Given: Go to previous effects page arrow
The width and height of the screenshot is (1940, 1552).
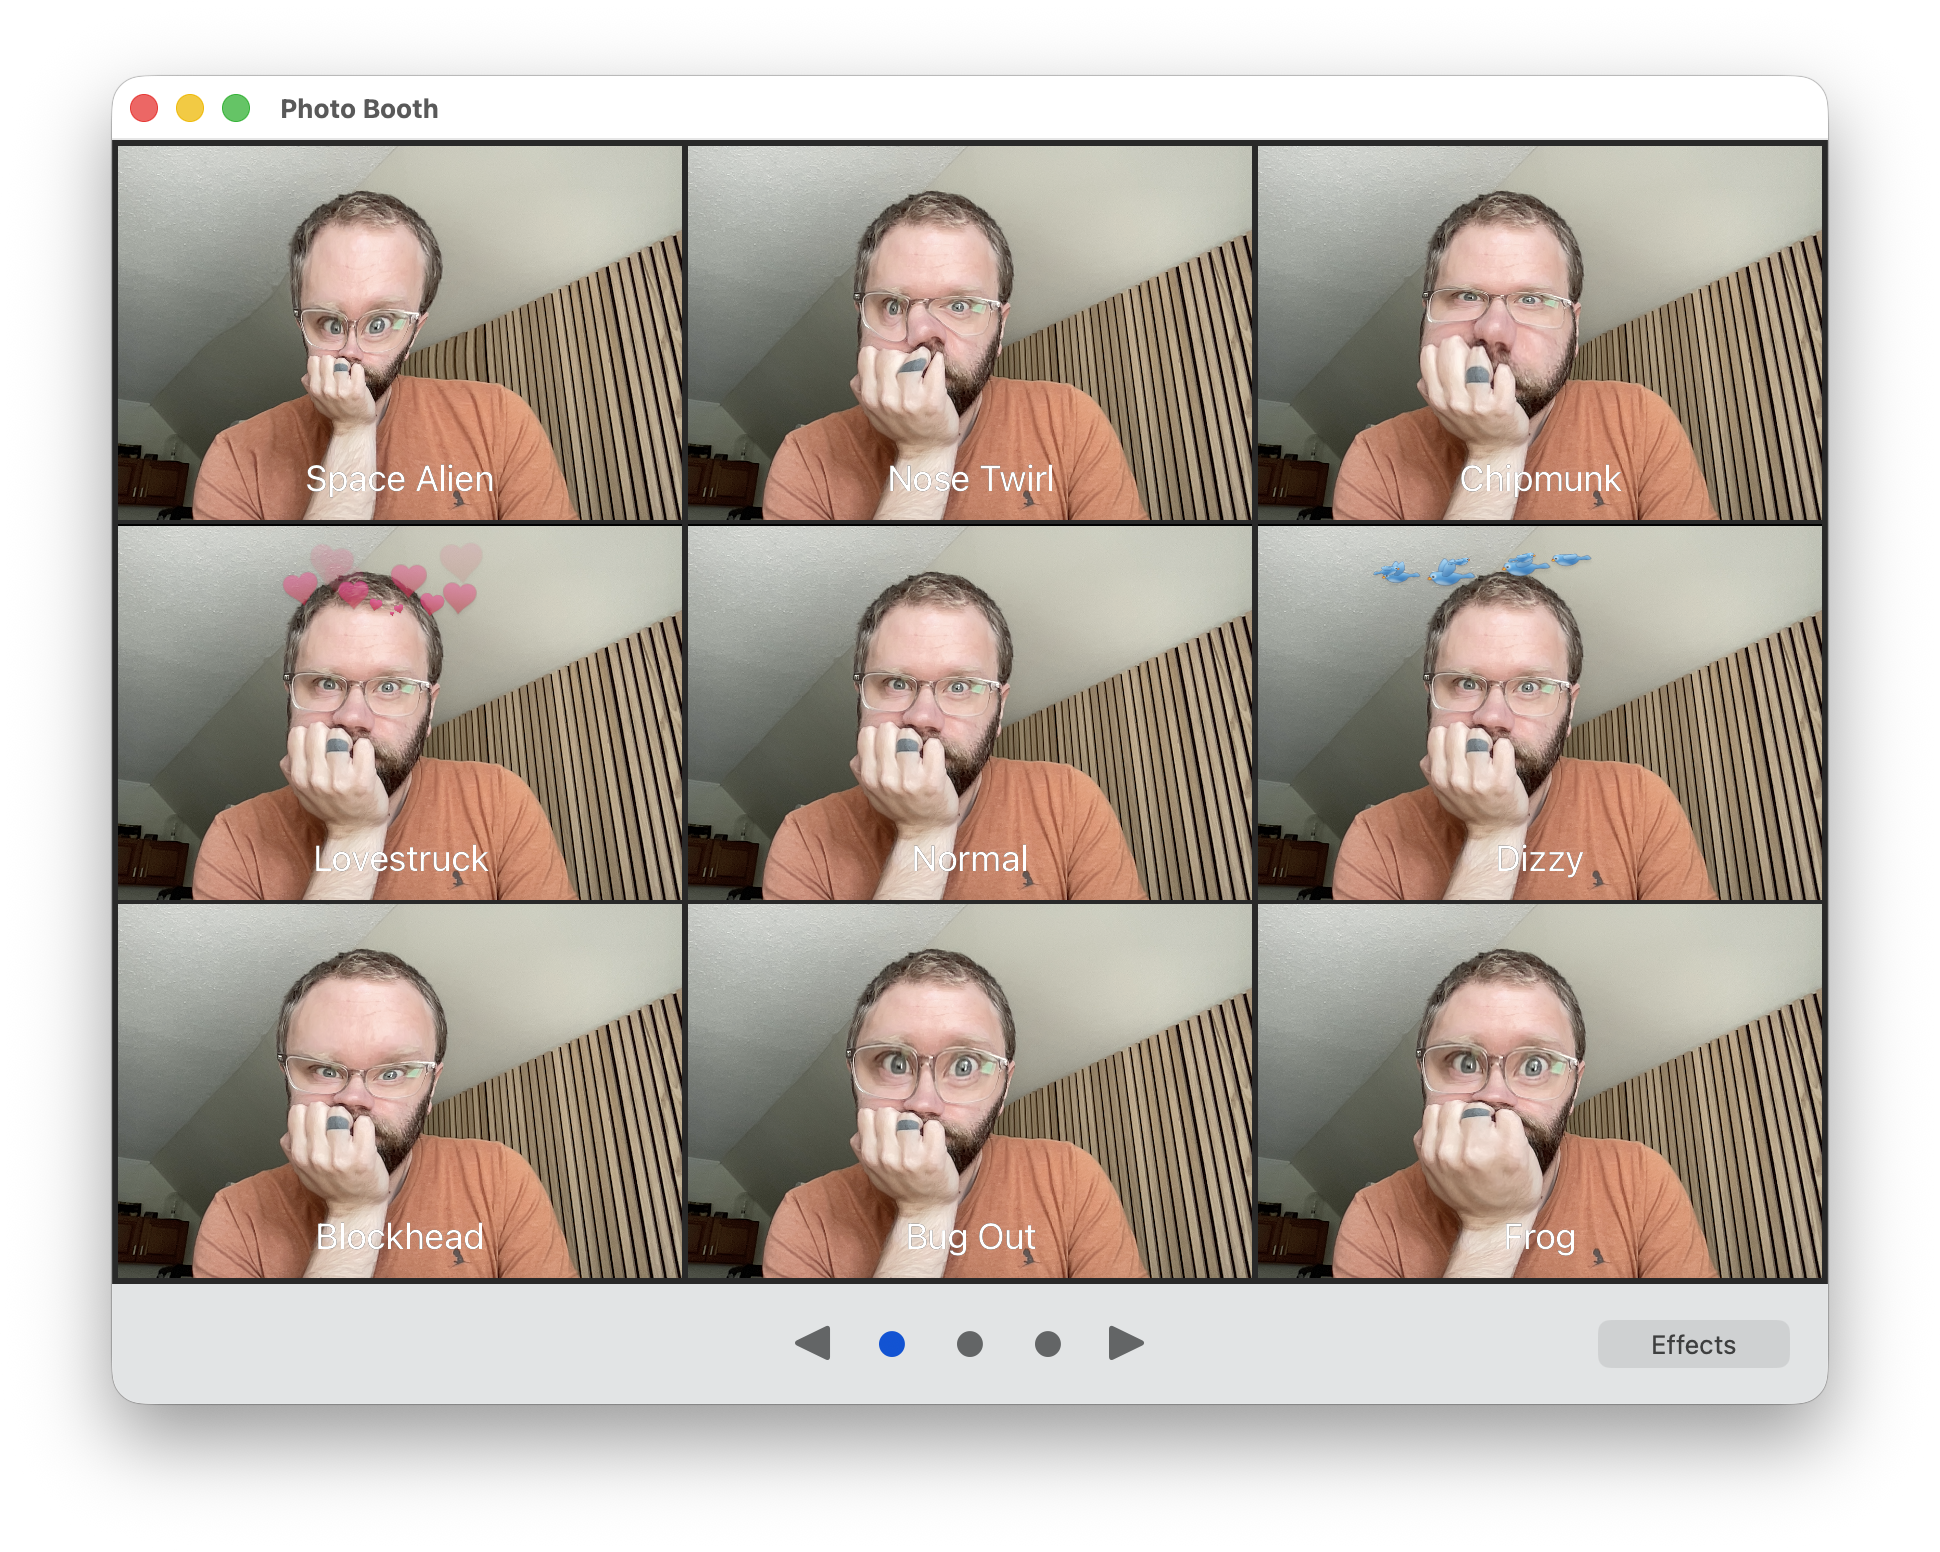Looking at the screenshot, I should (813, 1343).
